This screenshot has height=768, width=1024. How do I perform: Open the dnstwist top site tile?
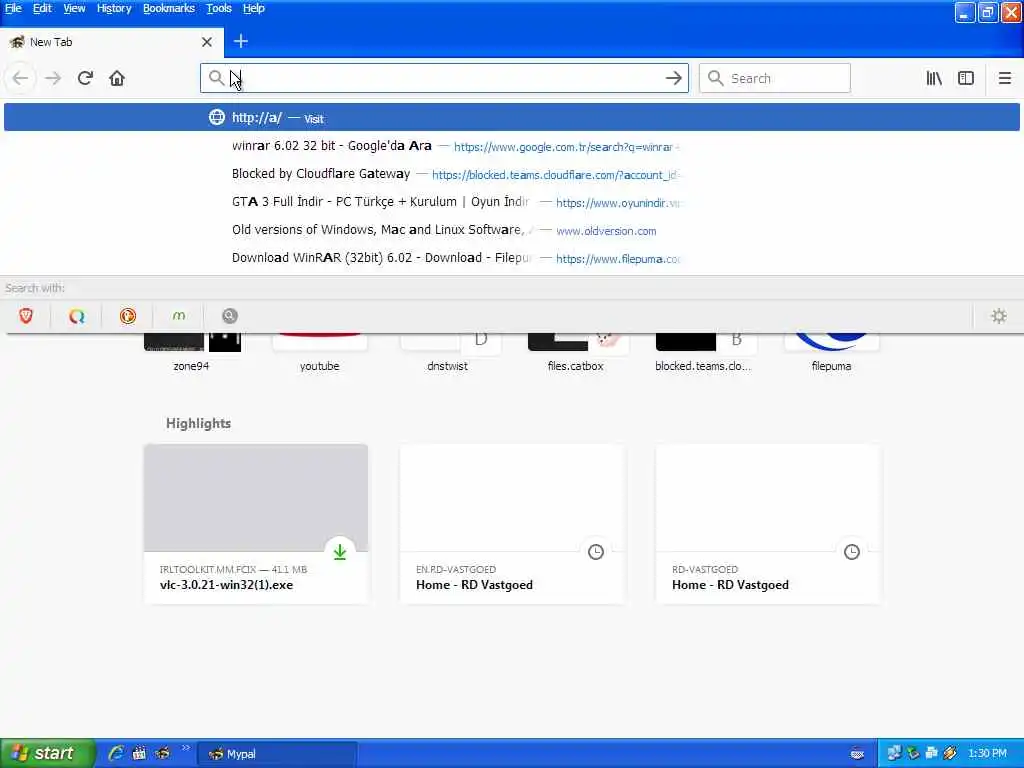[x=447, y=353]
